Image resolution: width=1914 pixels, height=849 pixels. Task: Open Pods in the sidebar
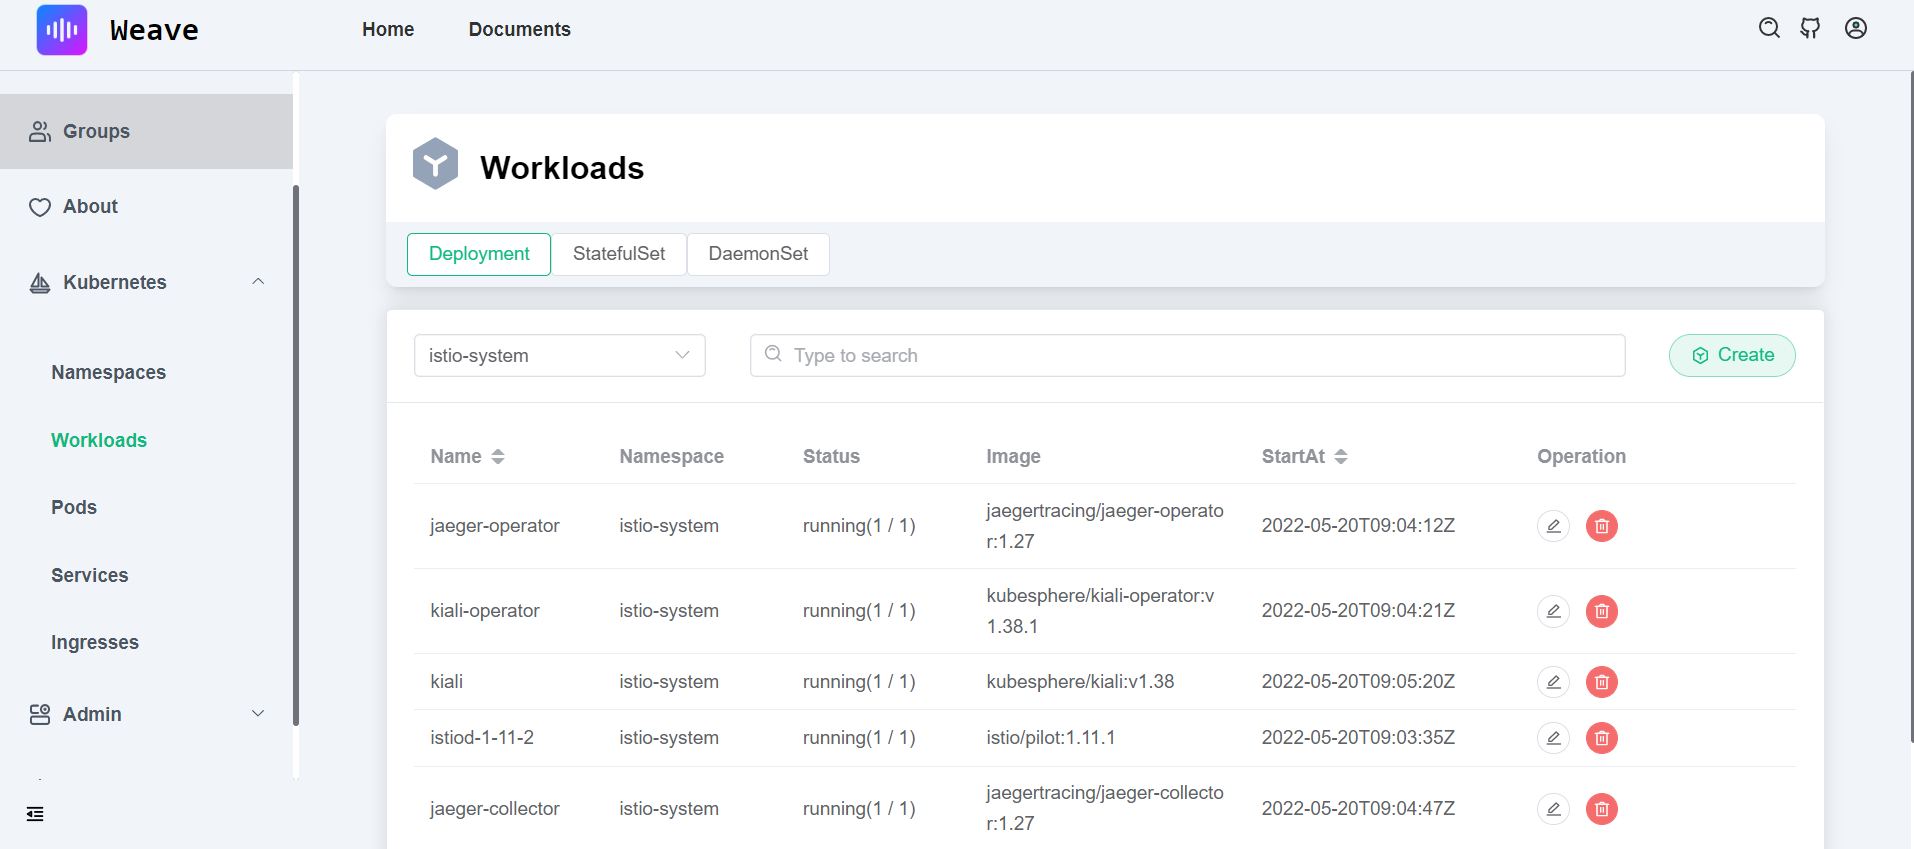click(74, 507)
